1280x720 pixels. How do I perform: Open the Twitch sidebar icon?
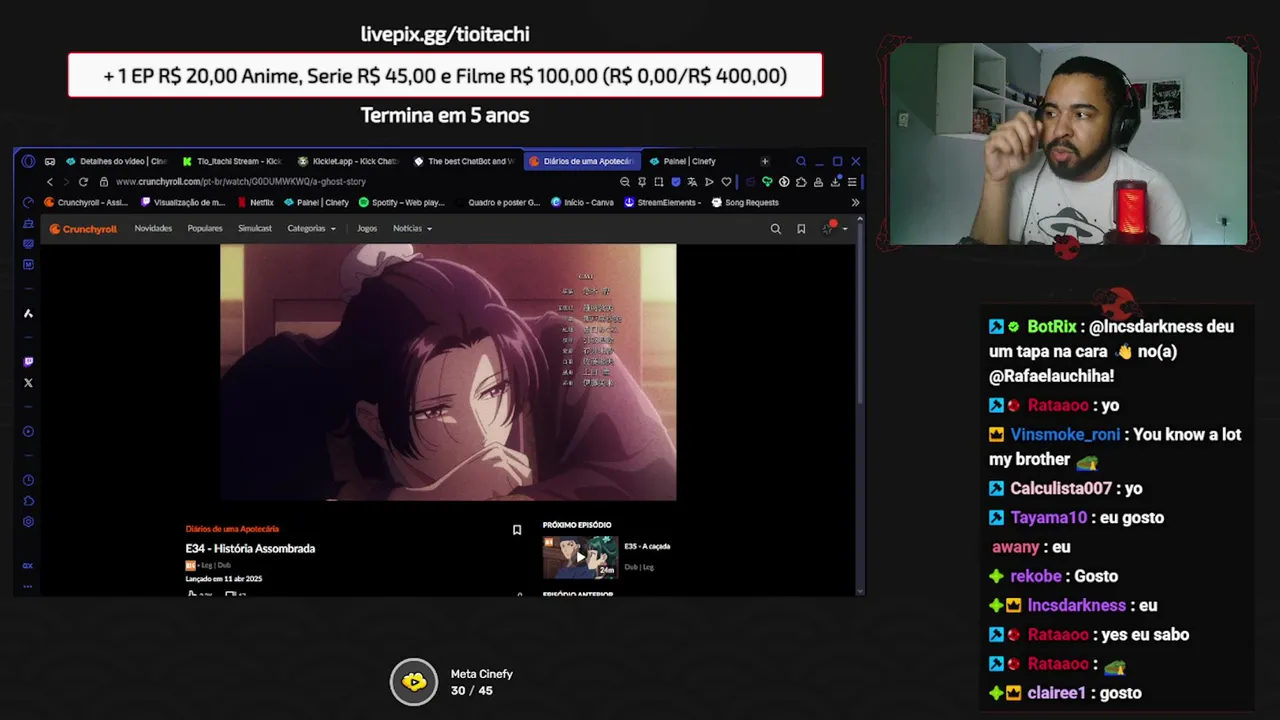[28, 361]
